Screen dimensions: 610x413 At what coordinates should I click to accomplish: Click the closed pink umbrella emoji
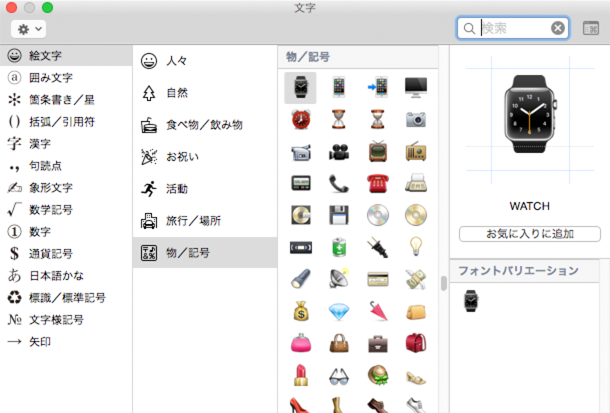pyautogui.click(x=378, y=311)
